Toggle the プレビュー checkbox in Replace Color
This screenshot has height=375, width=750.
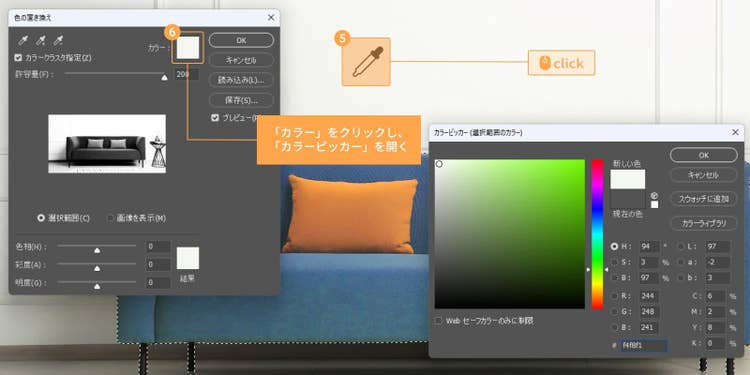point(215,118)
